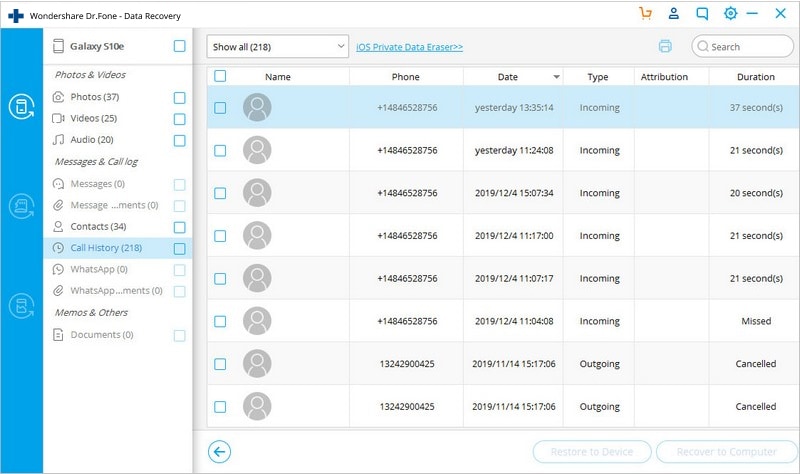Image resolution: width=800 pixels, height=474 pixels.
Task: Click avatar of the Missed call row
Action: pos(257,321)
